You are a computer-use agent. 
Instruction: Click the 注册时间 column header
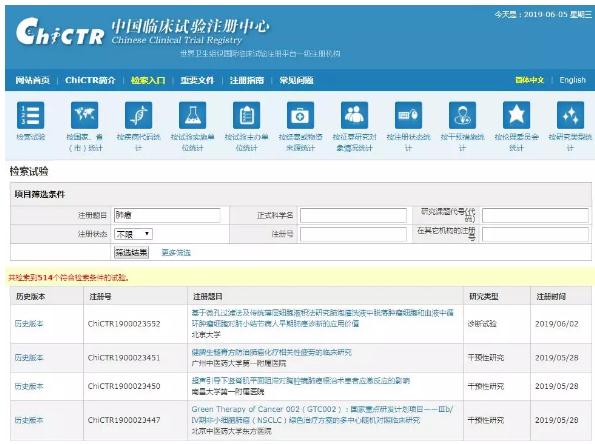tap(551, 296)
